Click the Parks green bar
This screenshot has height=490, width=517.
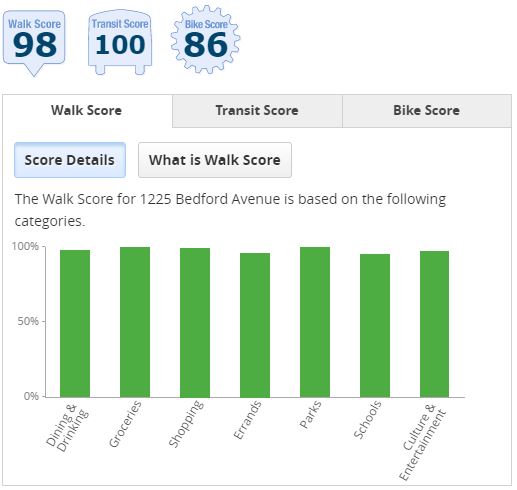point(315,322)
